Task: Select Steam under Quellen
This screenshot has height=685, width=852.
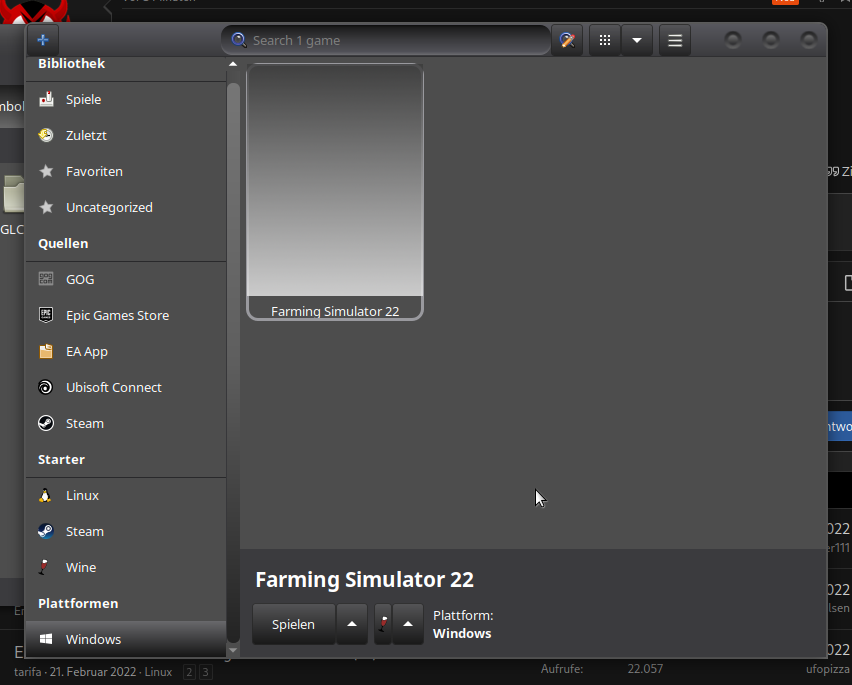Action: (x=126, y=423)
